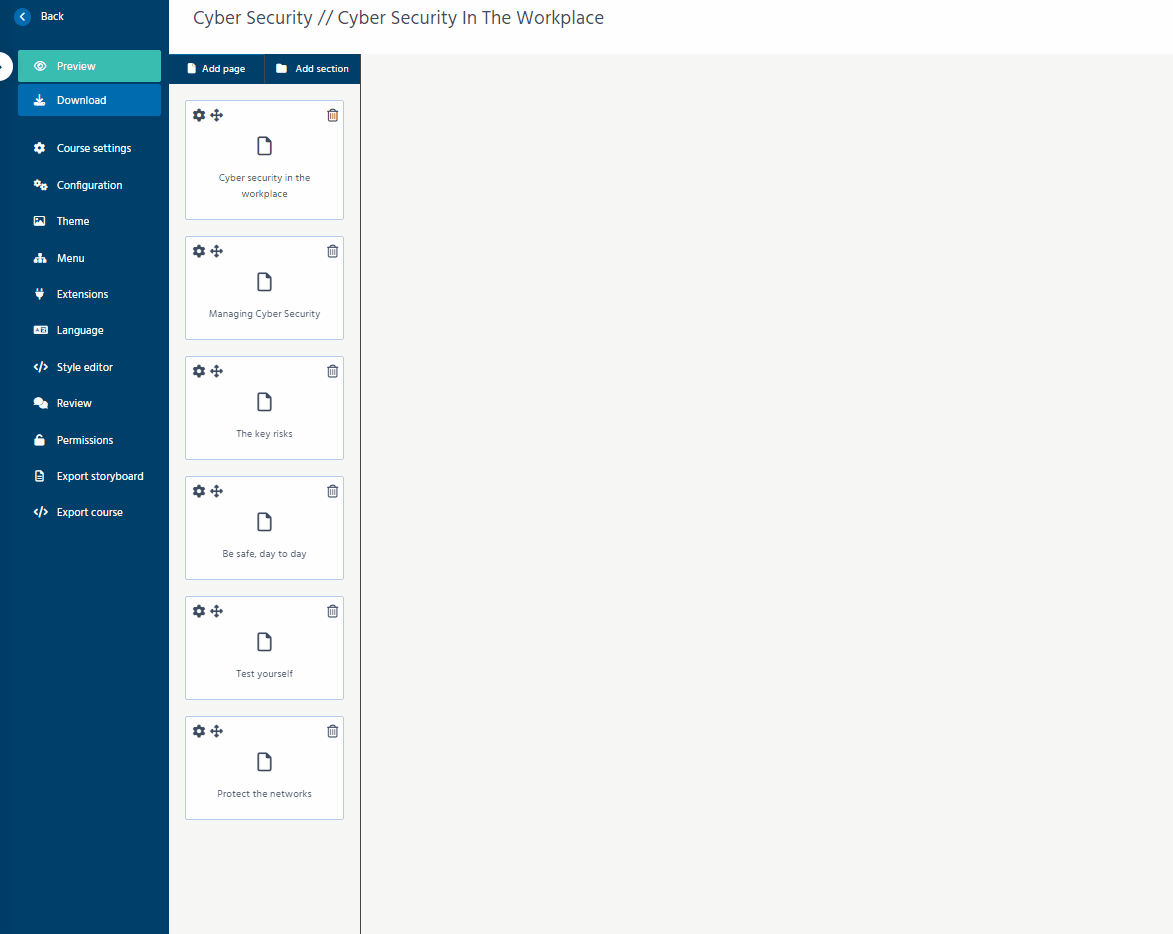Viewport: 1173px width, 934px height.
Task: Click move handle on 'Protect the networks' card
Action: pos(217,731)
